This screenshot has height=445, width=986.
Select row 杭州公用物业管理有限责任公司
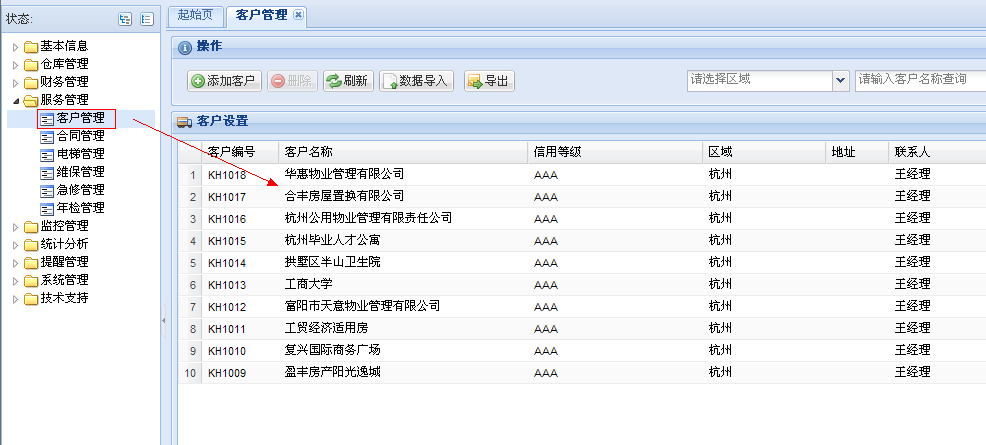(582, 219)
